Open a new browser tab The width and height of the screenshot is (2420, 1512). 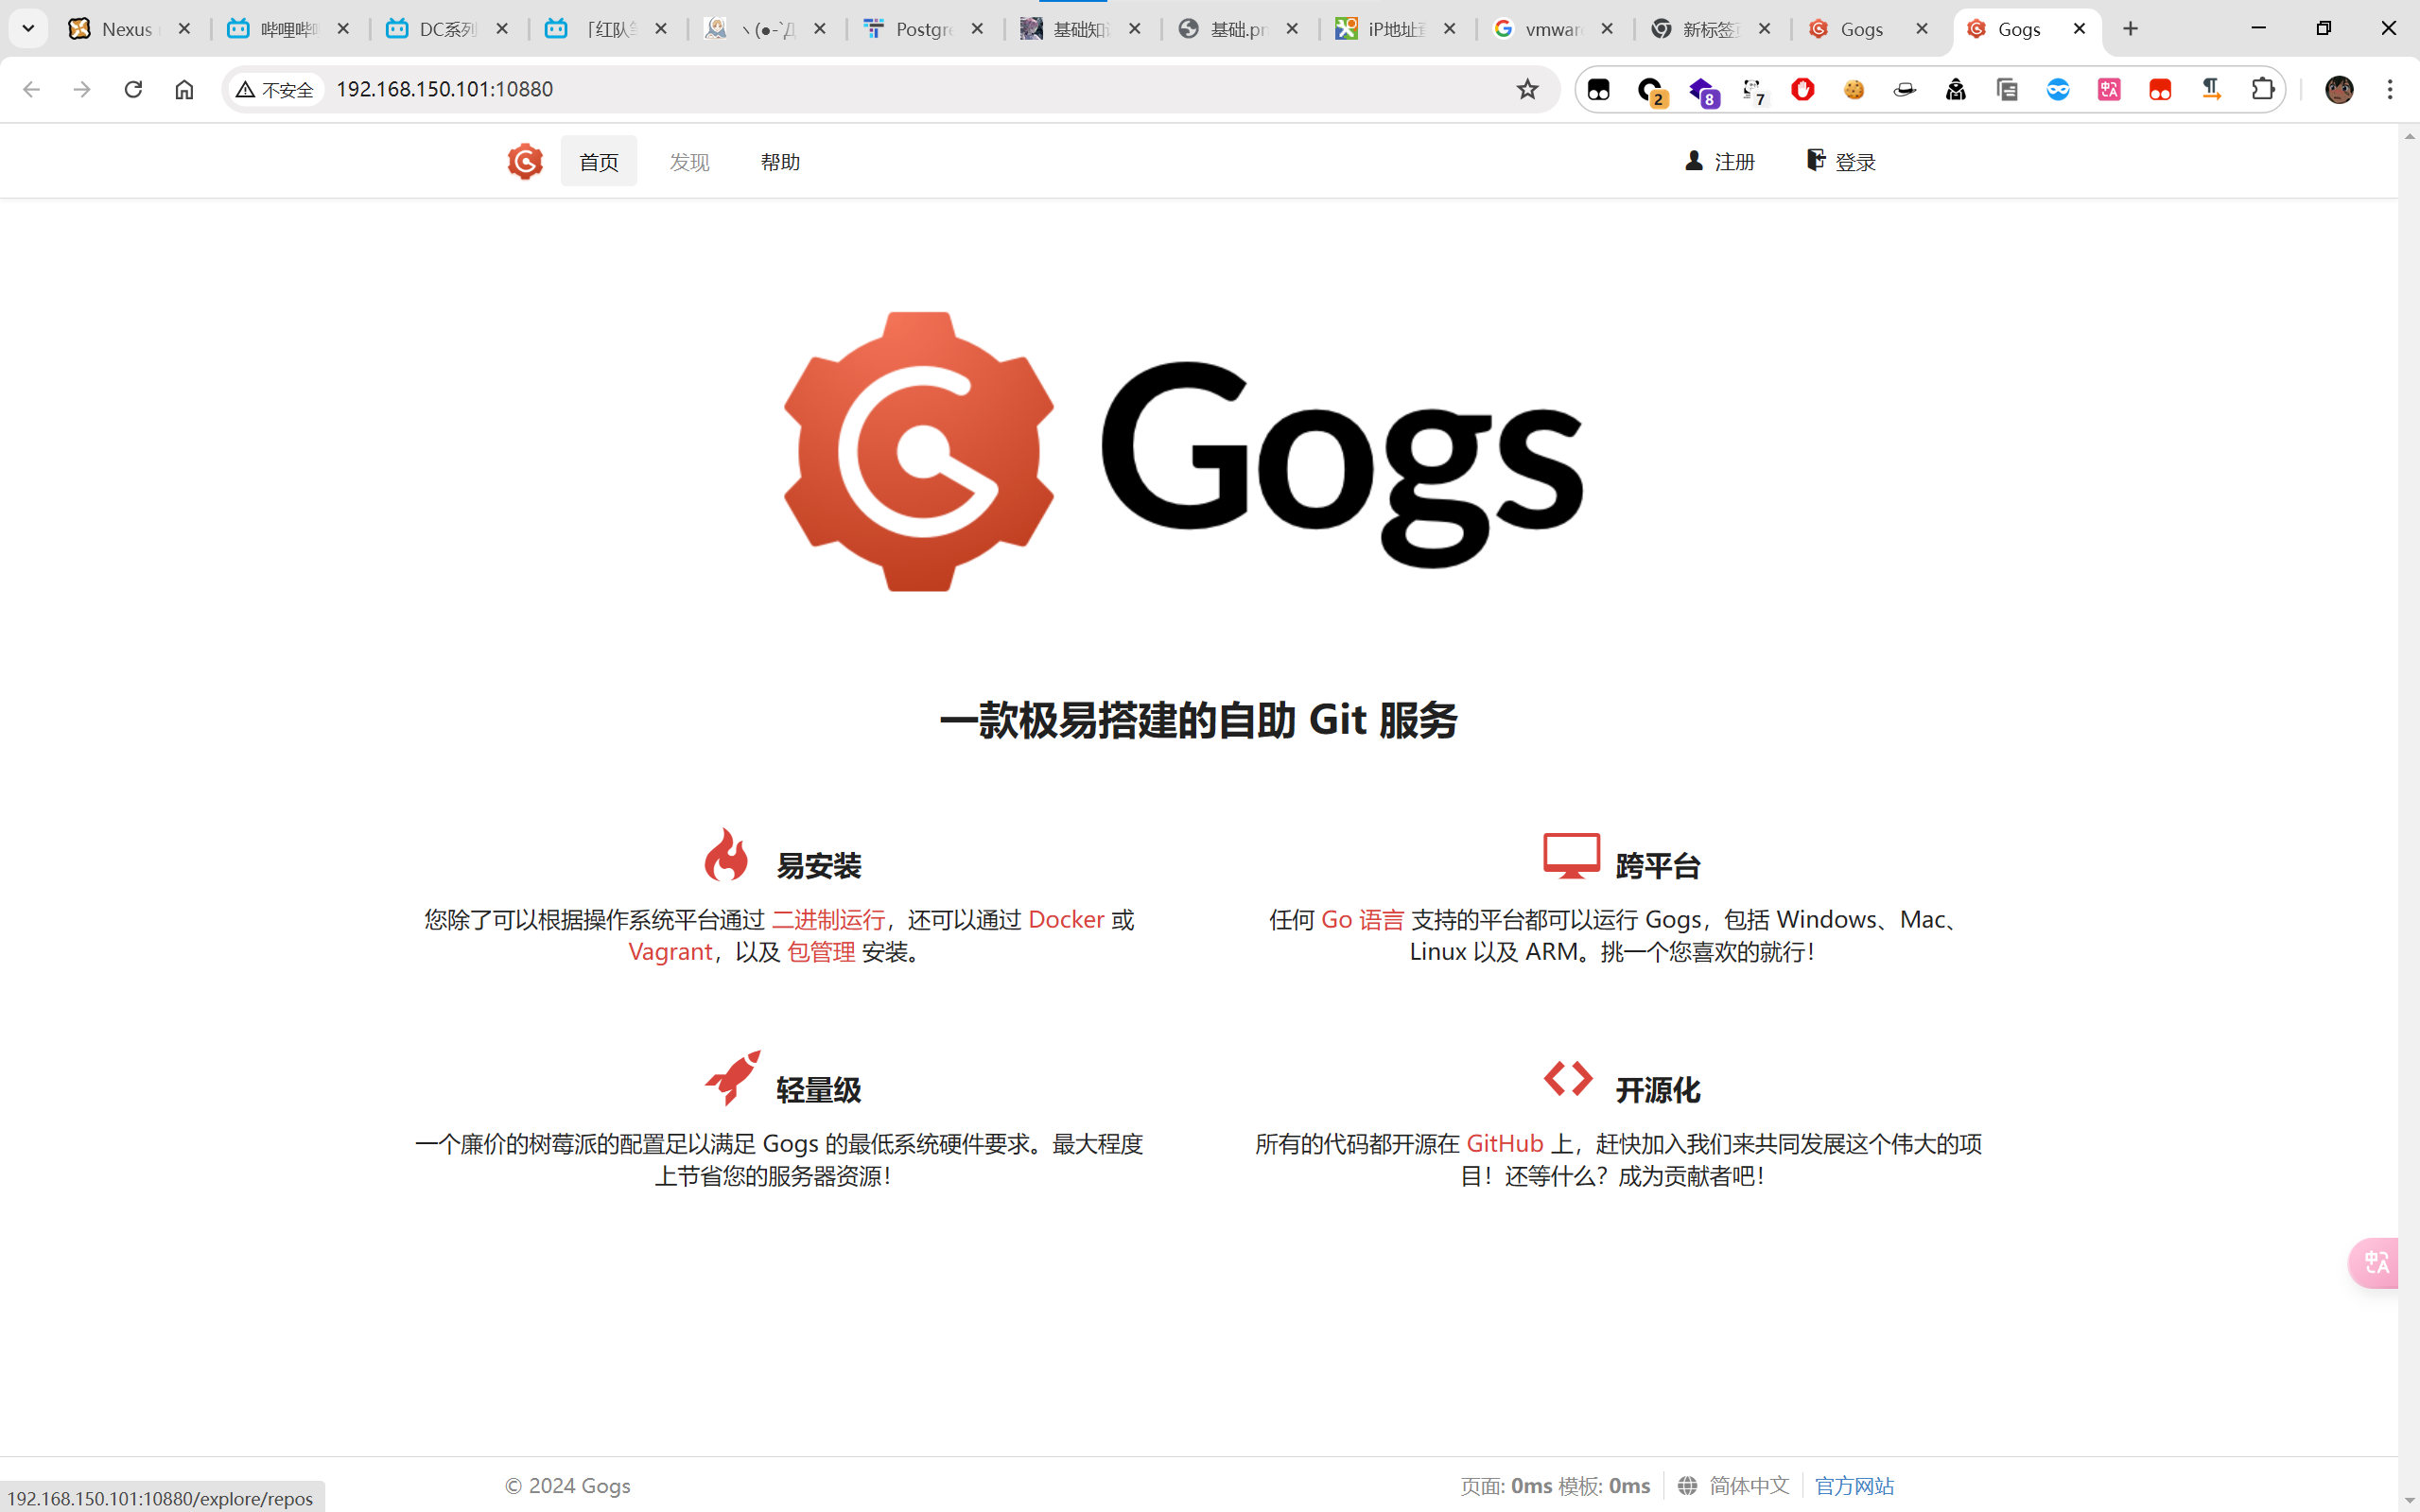click(x=2130, y=29)
